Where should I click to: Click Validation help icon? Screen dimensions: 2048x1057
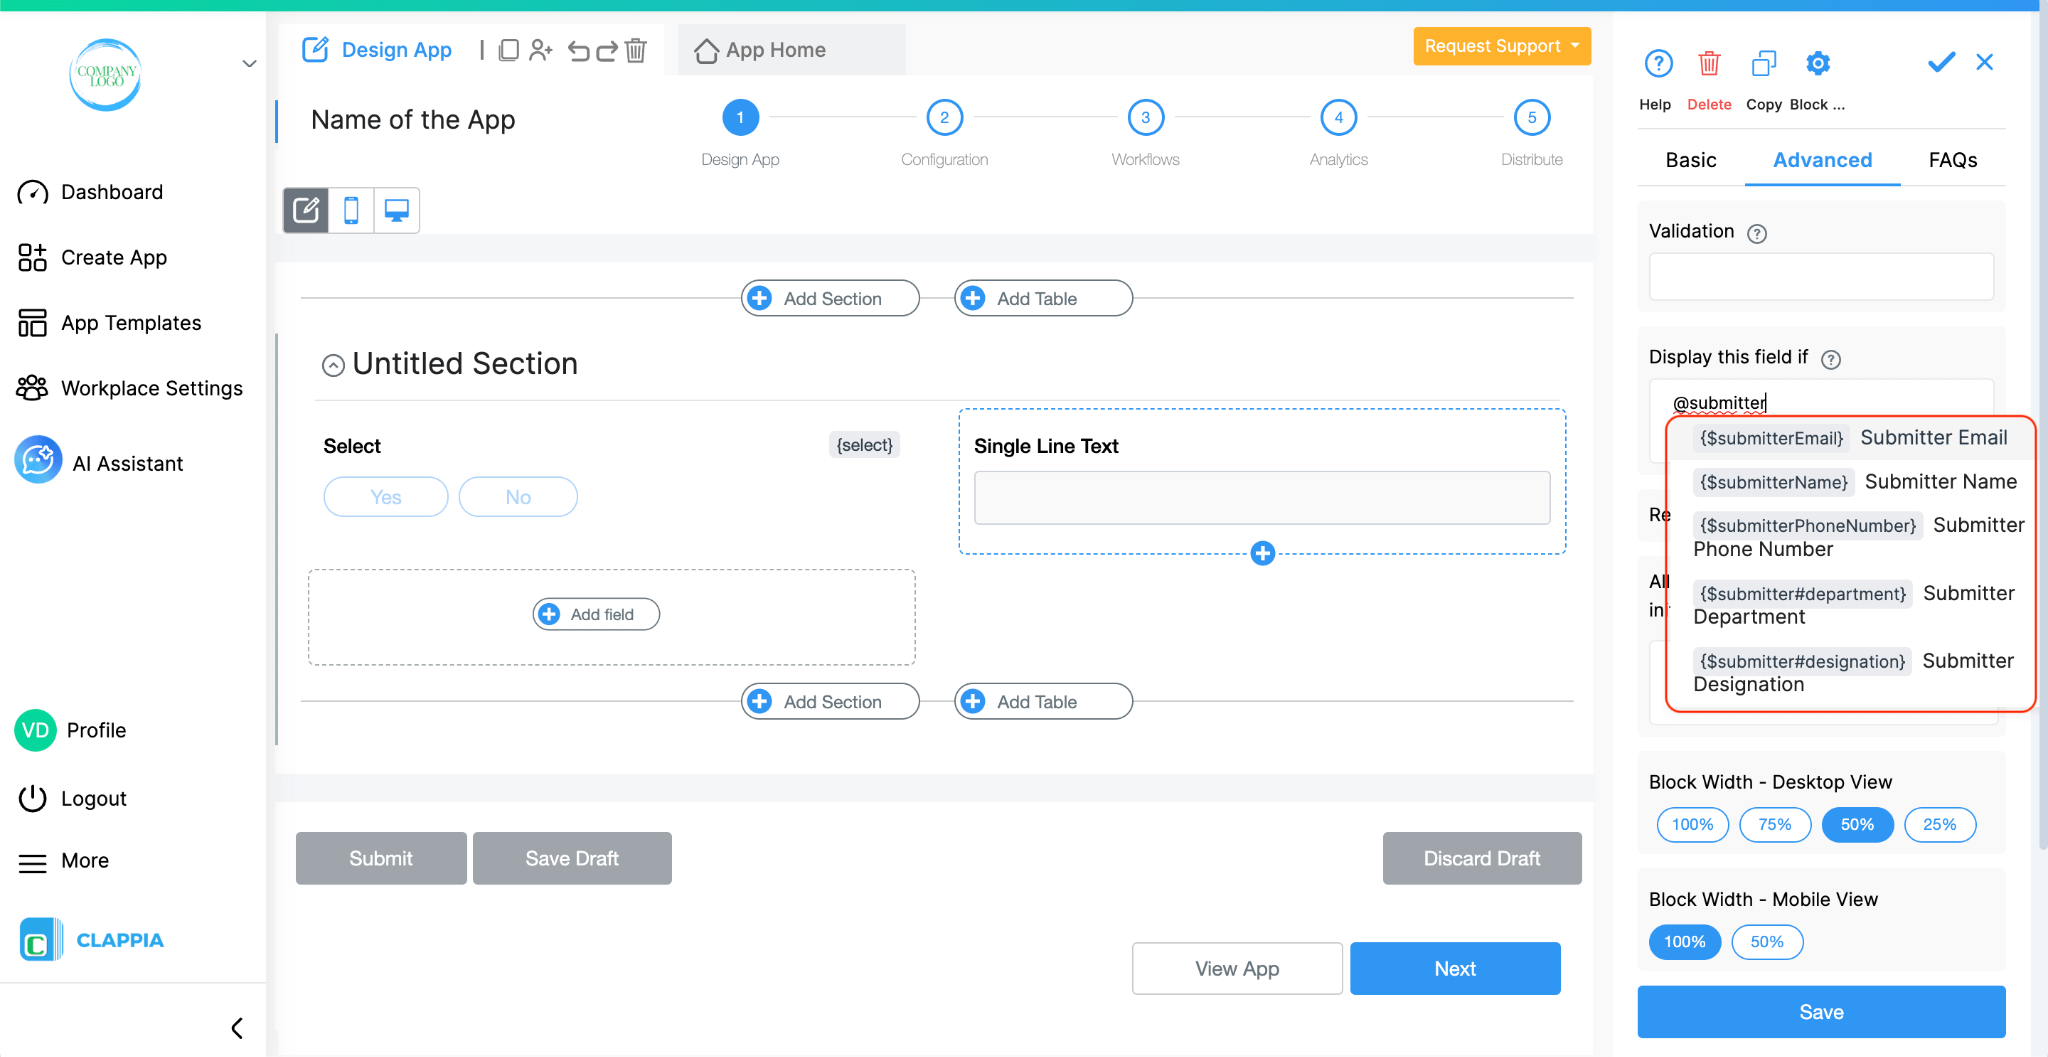click(1757, 233)
